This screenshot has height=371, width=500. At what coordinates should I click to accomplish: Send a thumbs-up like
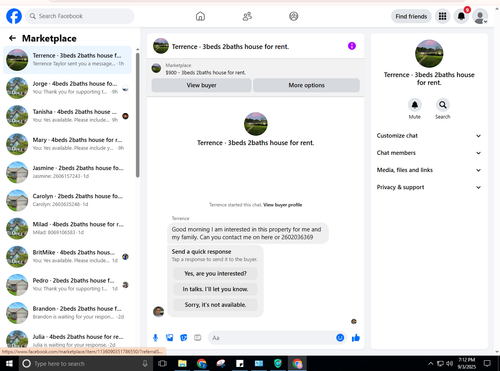point(356,338)
